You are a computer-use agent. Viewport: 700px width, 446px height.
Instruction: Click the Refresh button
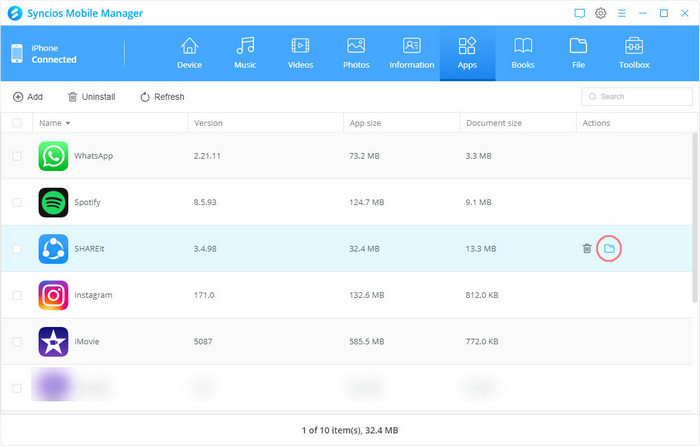(162, 97)
